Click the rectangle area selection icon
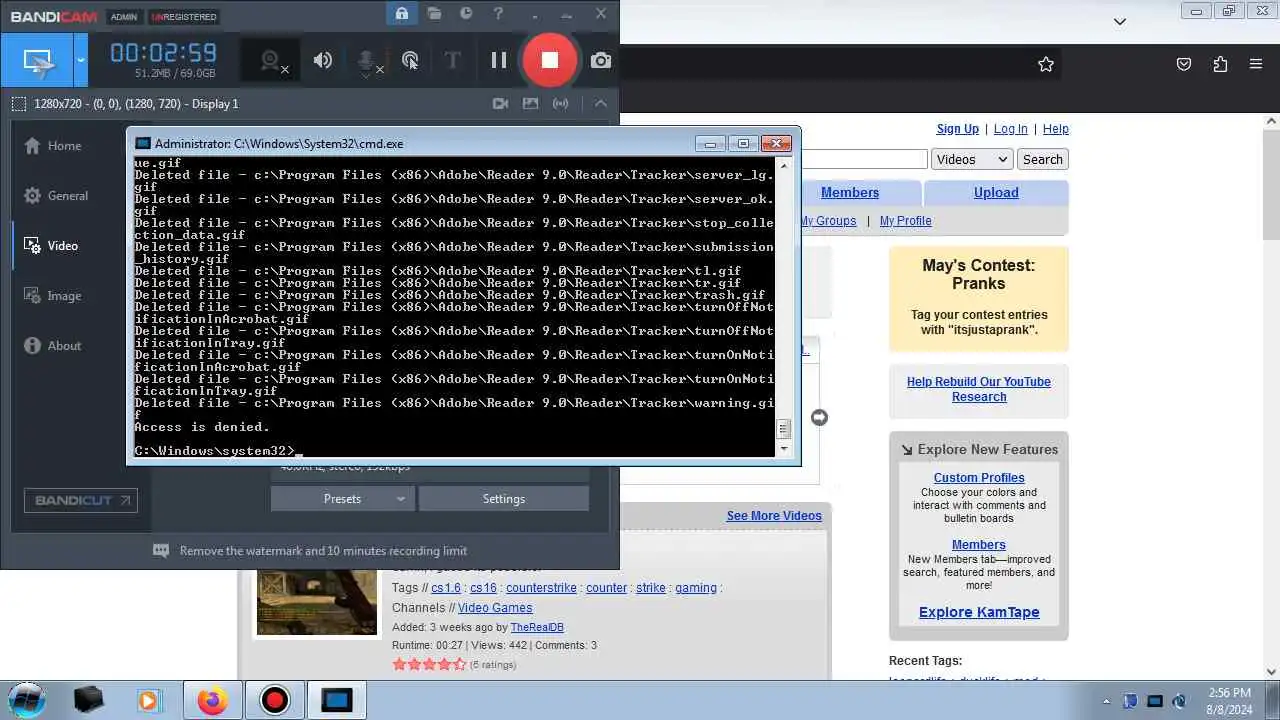 click(19, 104)
